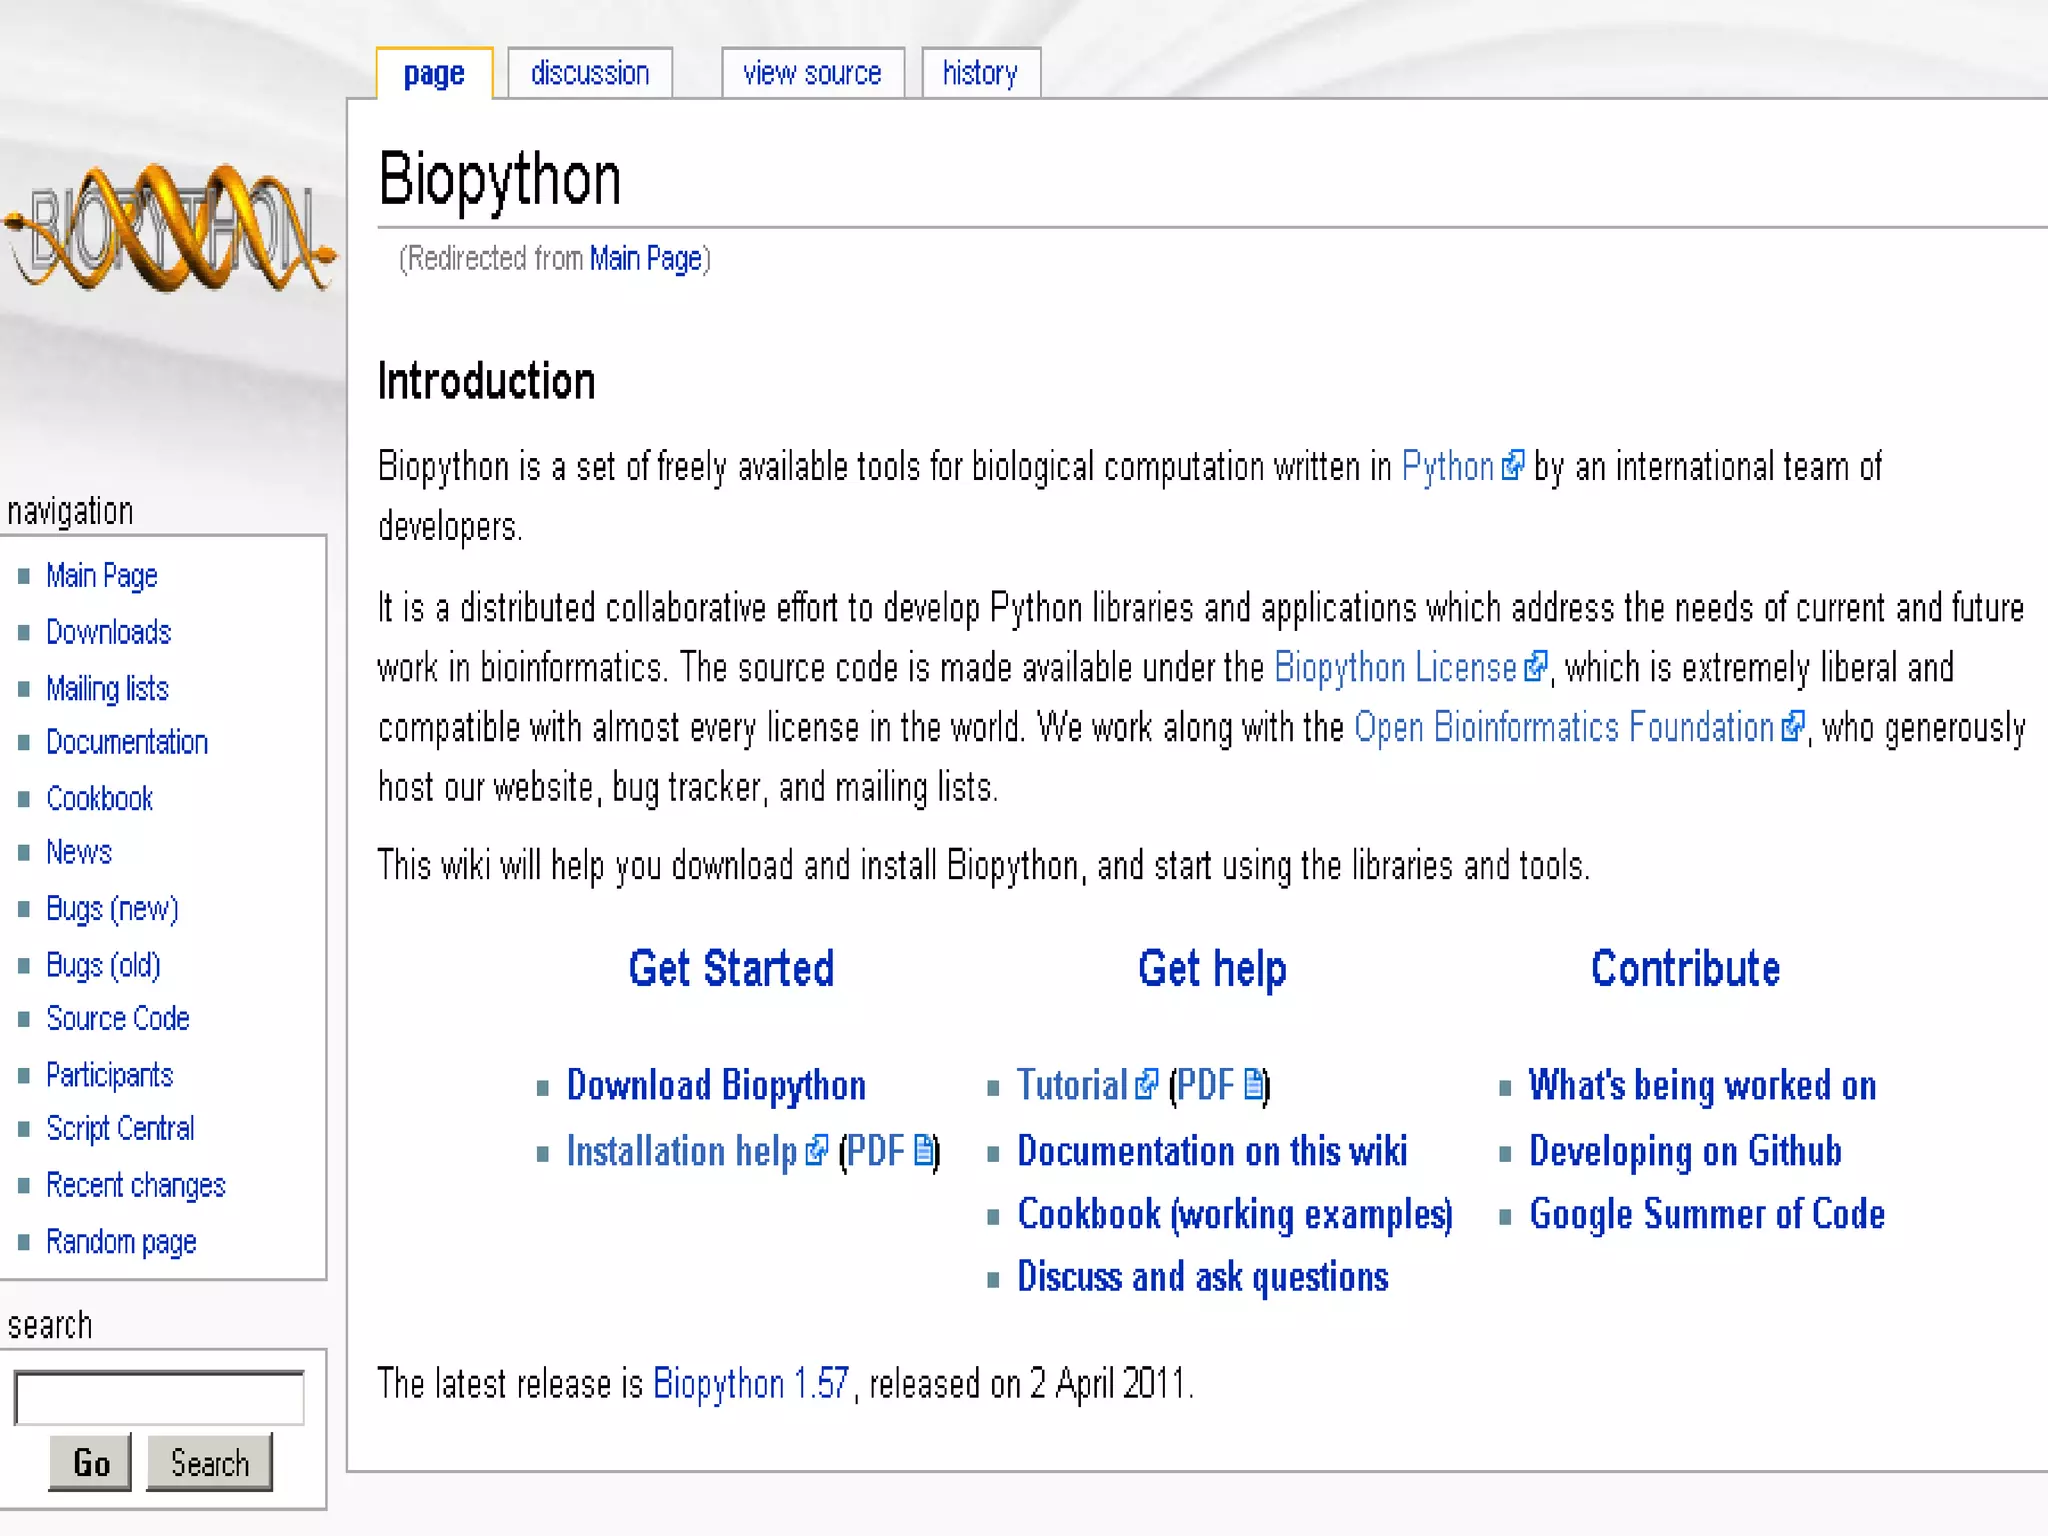The width and height of the screenshot is (2048, 1536).
Task: Open the Biopython 1.57 release link
Action: click(x=750, y=1384)
